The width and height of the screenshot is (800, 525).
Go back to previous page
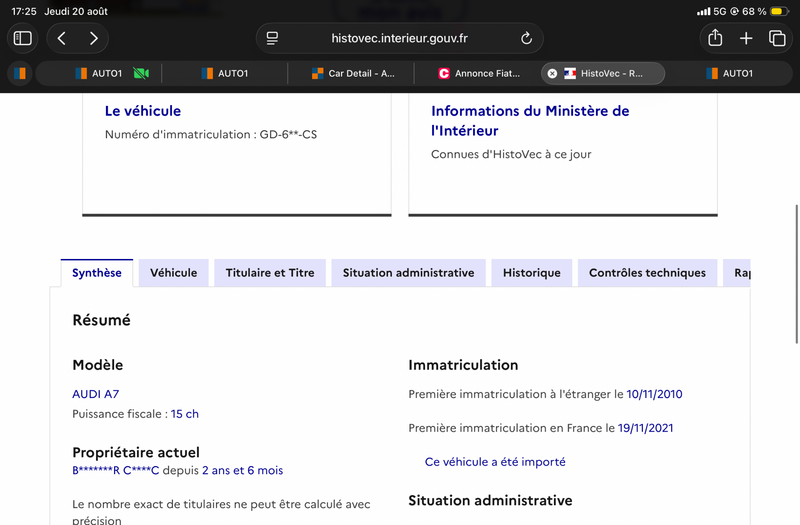tap(62, 38)
